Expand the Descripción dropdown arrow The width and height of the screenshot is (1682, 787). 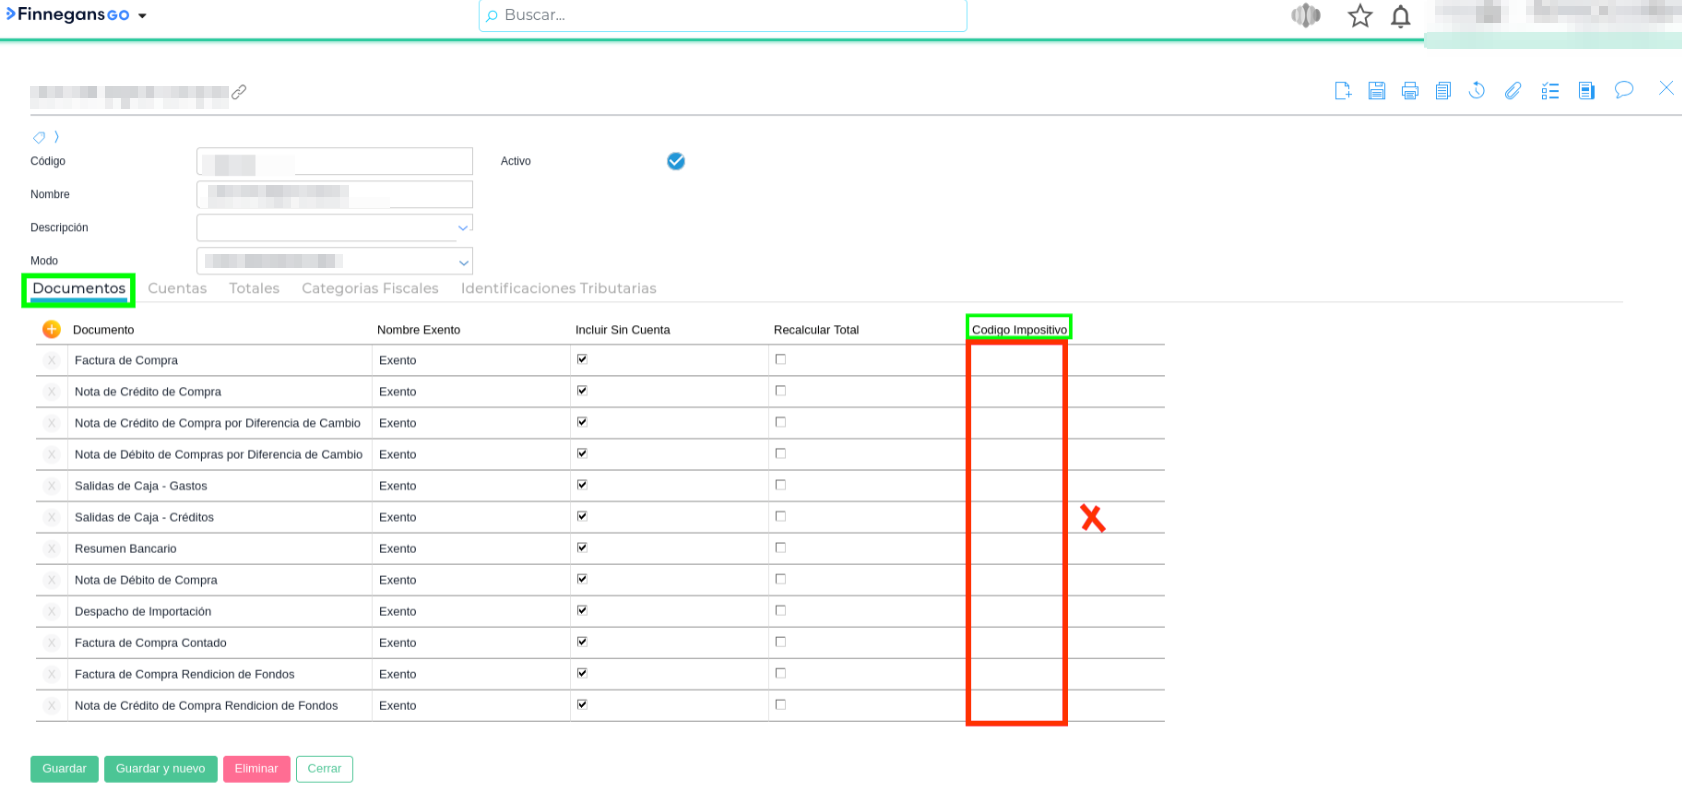click(x=462, y=228)
